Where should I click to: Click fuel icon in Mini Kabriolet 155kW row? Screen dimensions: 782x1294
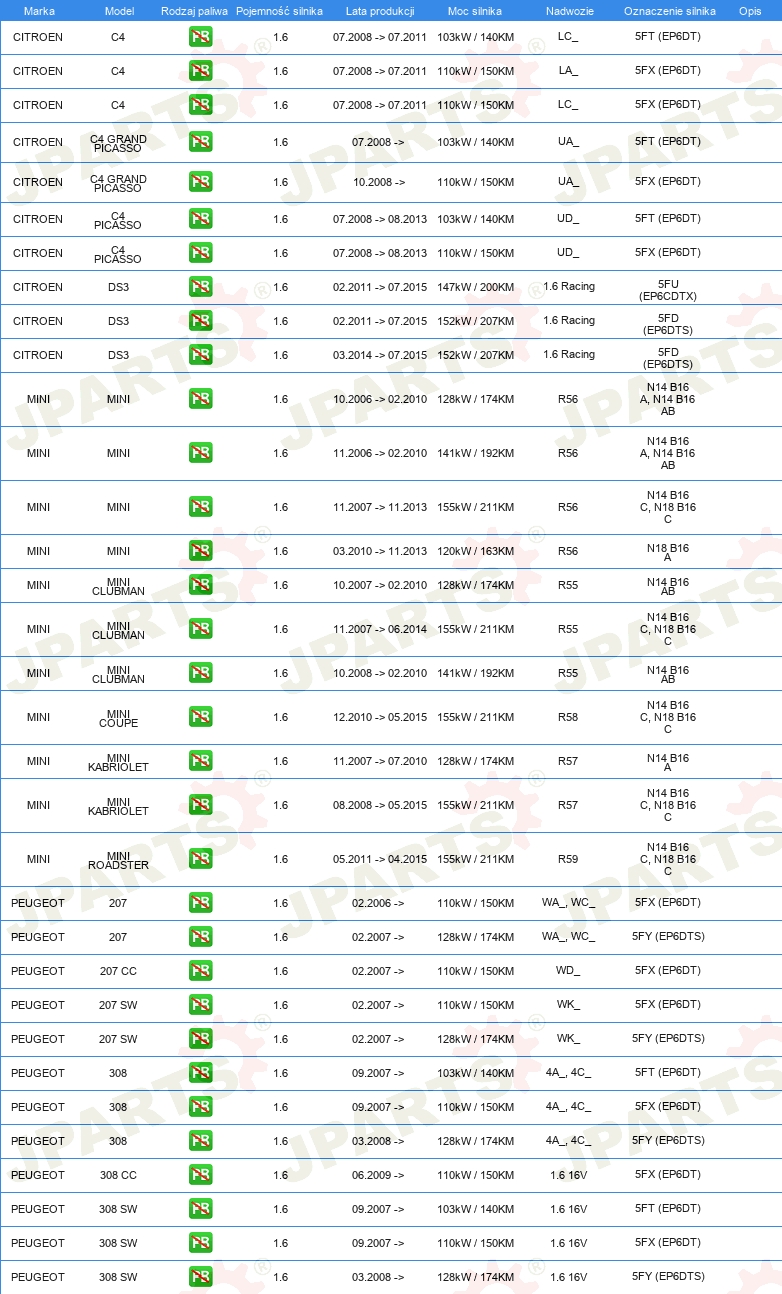coord(200,804)
